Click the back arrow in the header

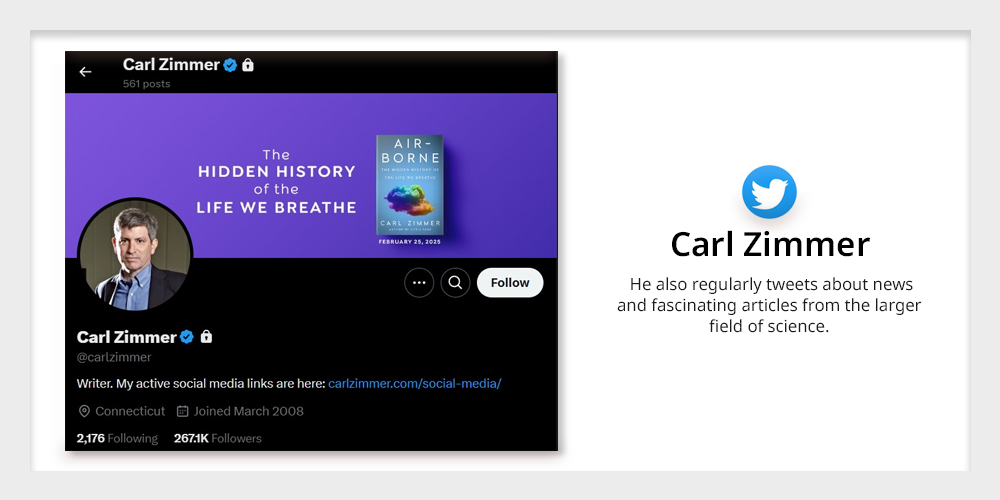pos(85,72)
